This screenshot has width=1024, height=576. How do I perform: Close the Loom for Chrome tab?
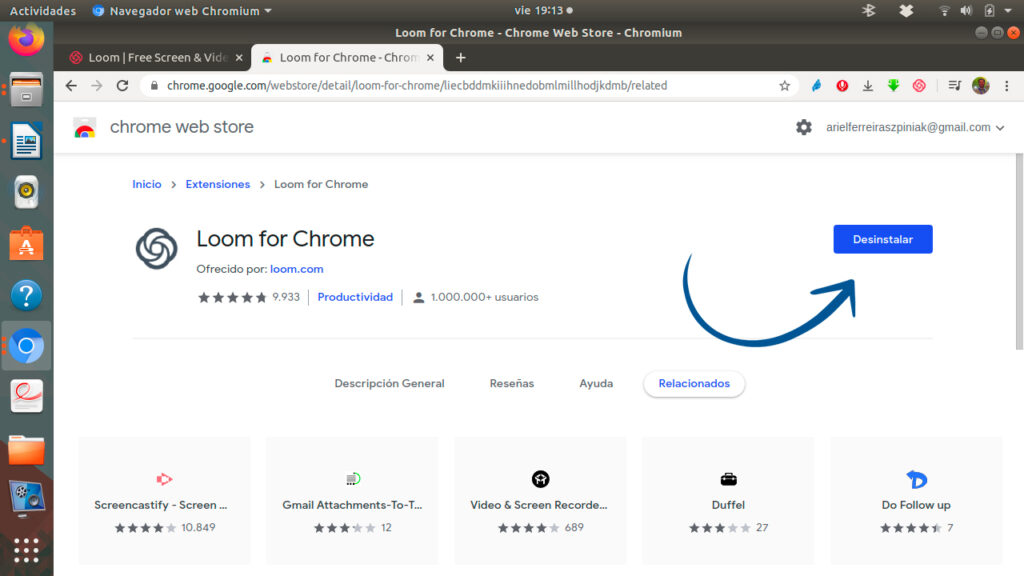pyautogui.click(x=430, y=57)
